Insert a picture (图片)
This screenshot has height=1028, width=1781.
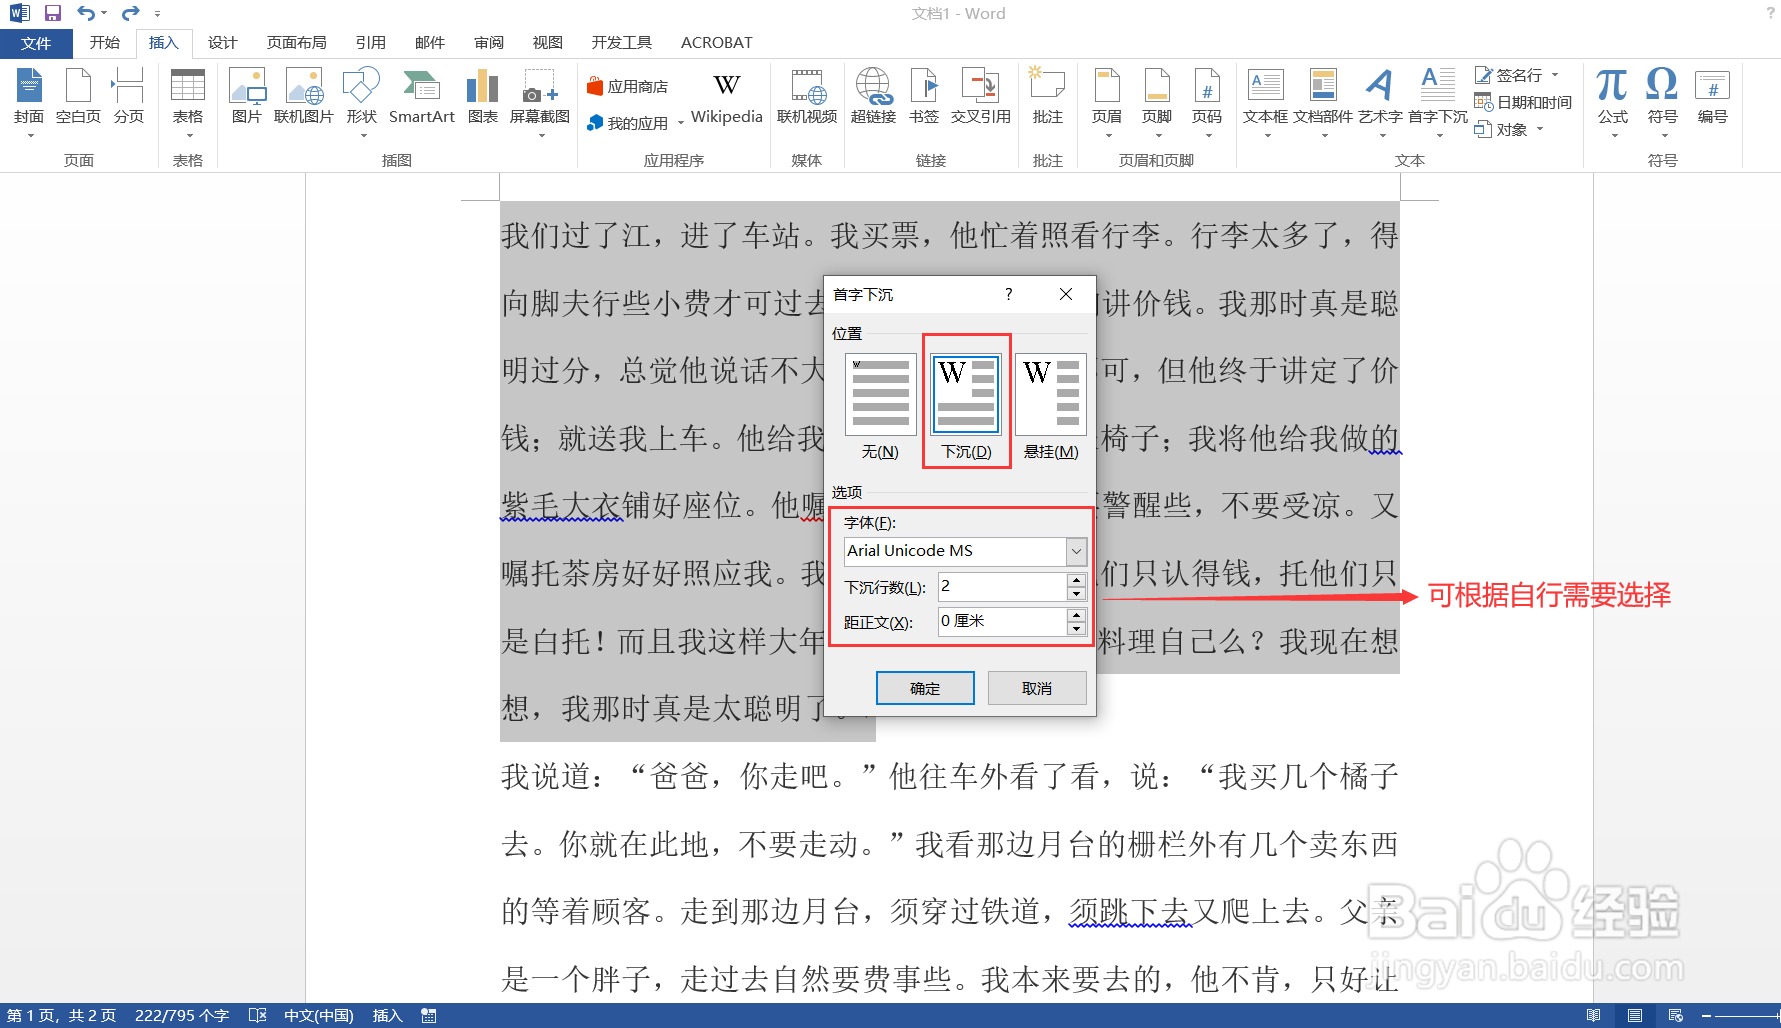click(x=246, y=97)
